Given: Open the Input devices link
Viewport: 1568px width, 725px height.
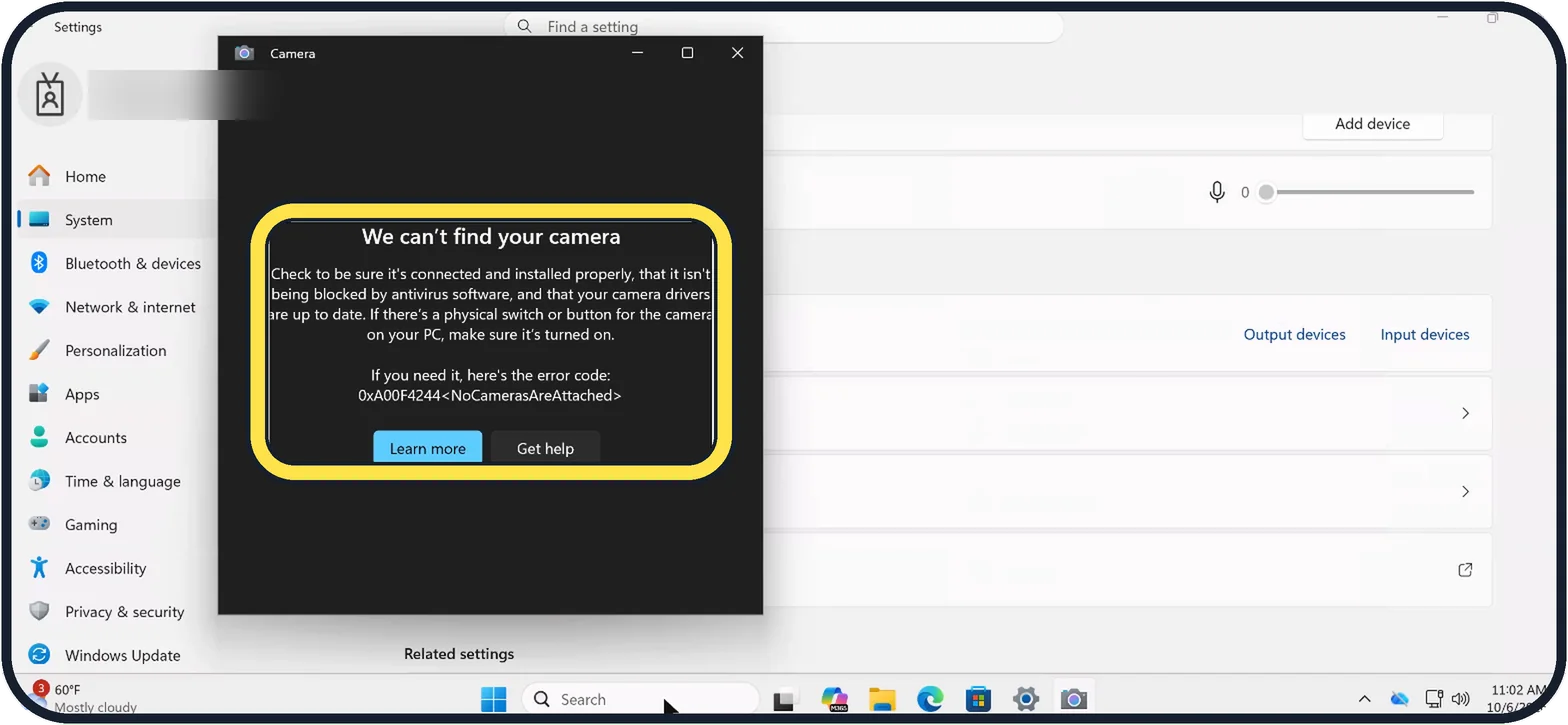Looking at the screenshot, I should point(1425,334).
